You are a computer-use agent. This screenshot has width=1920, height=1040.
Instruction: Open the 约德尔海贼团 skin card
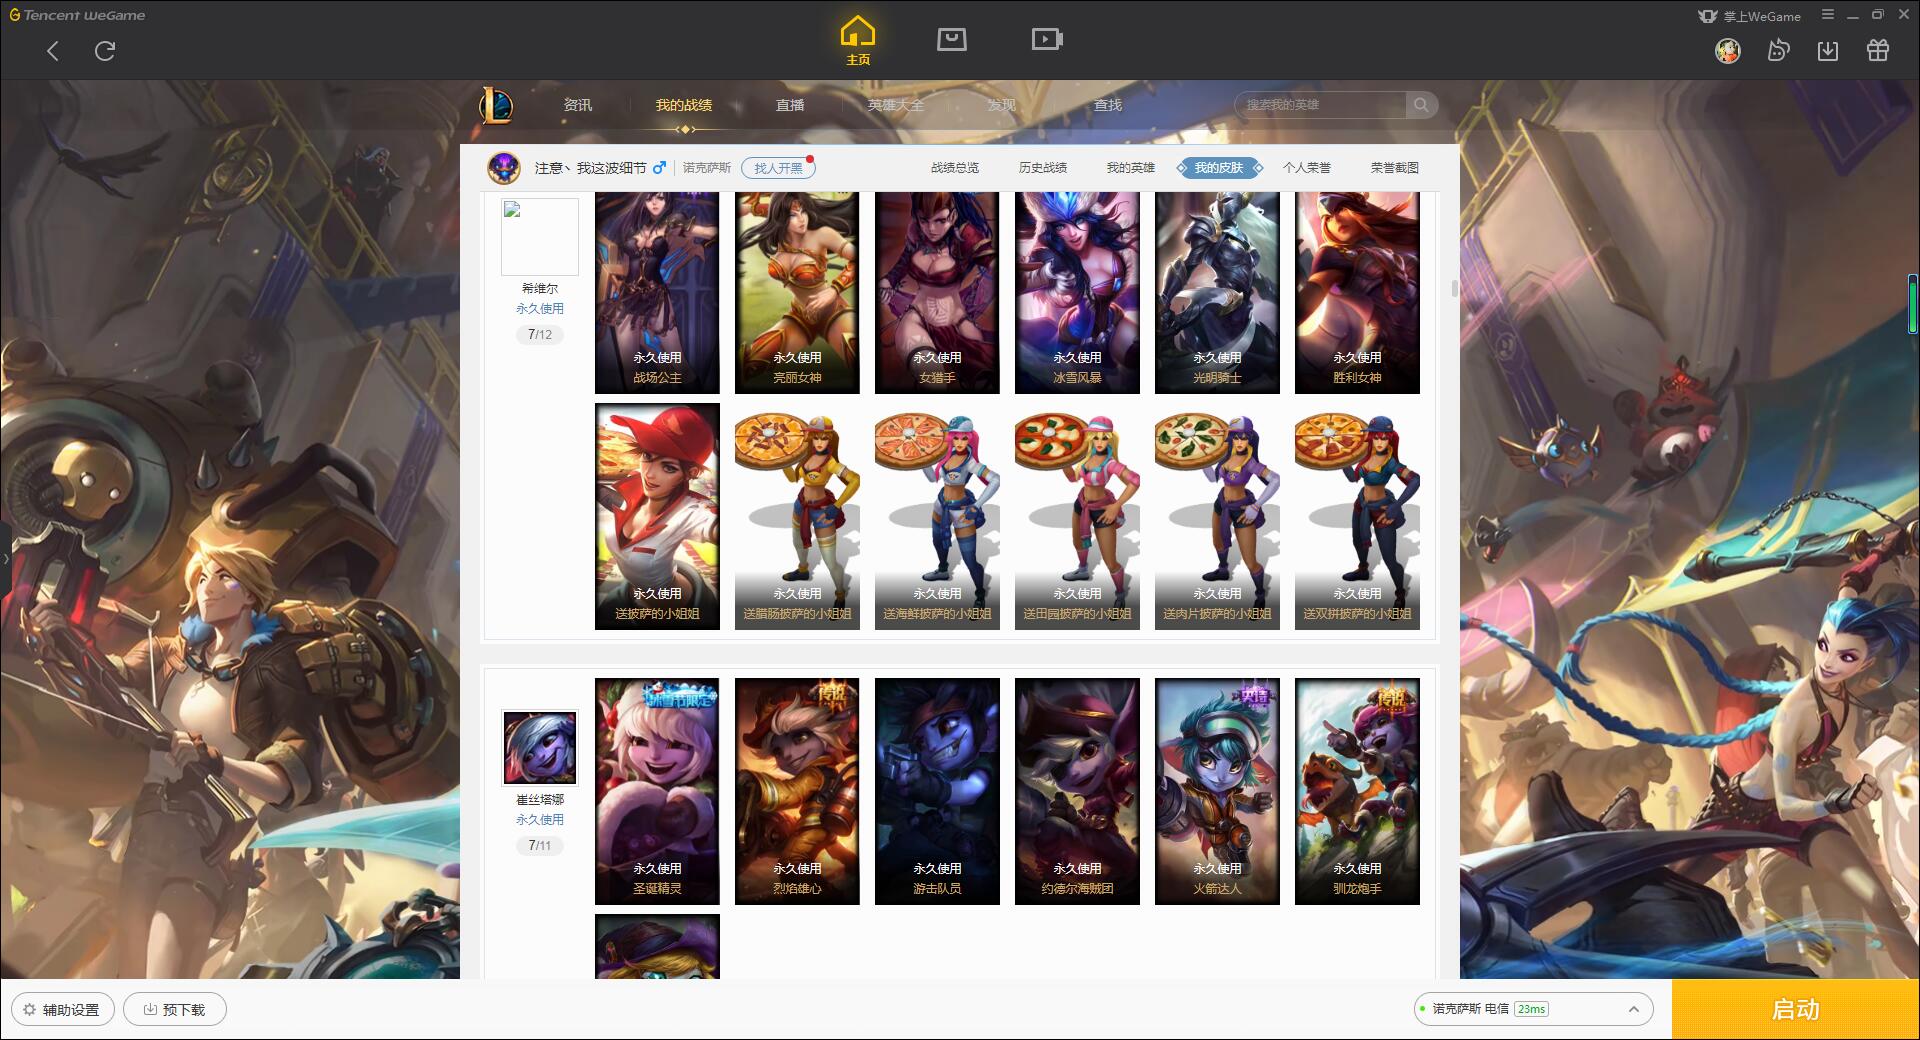[1077, 791]
